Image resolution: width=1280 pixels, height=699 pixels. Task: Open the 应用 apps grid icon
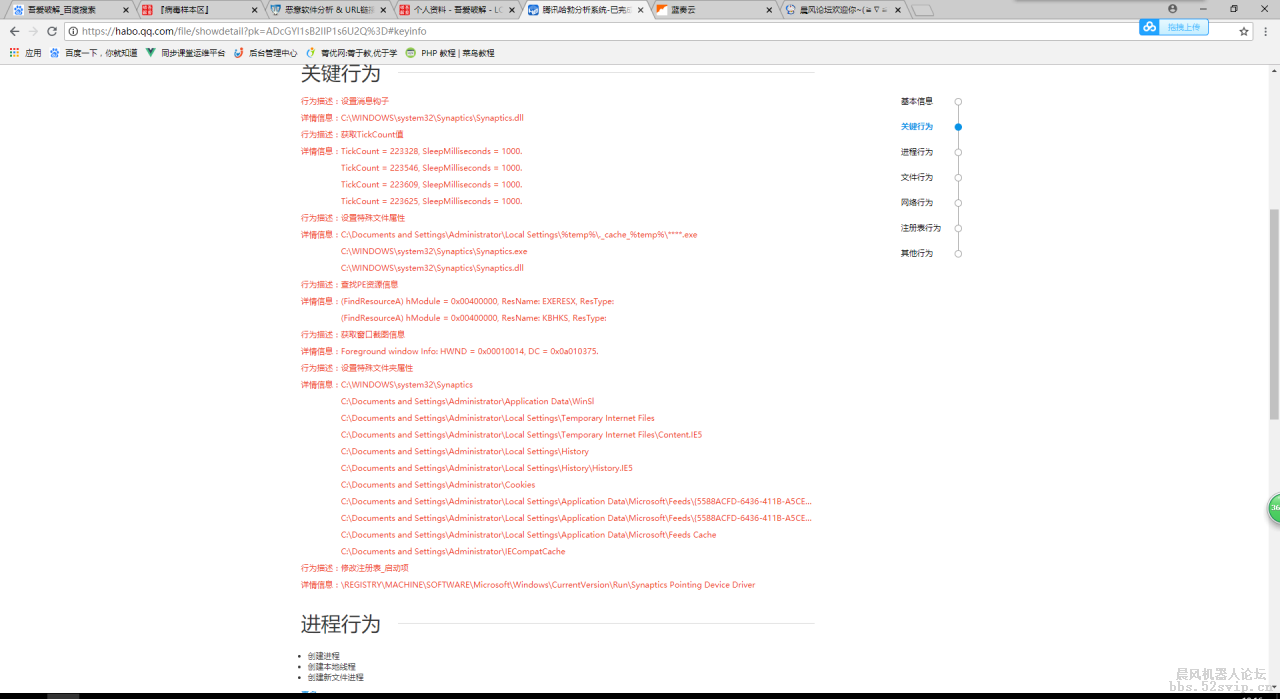[15, 53]
